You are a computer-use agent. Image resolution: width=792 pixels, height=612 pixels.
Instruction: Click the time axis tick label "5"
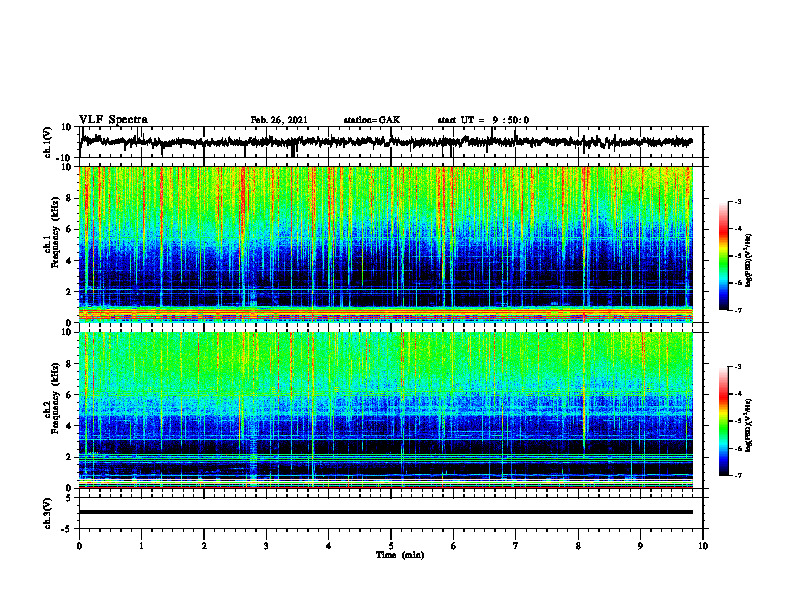(391, 546)
